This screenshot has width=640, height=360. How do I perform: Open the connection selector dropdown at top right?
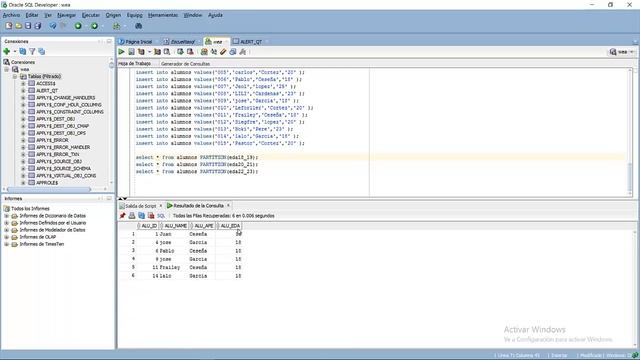622,52
